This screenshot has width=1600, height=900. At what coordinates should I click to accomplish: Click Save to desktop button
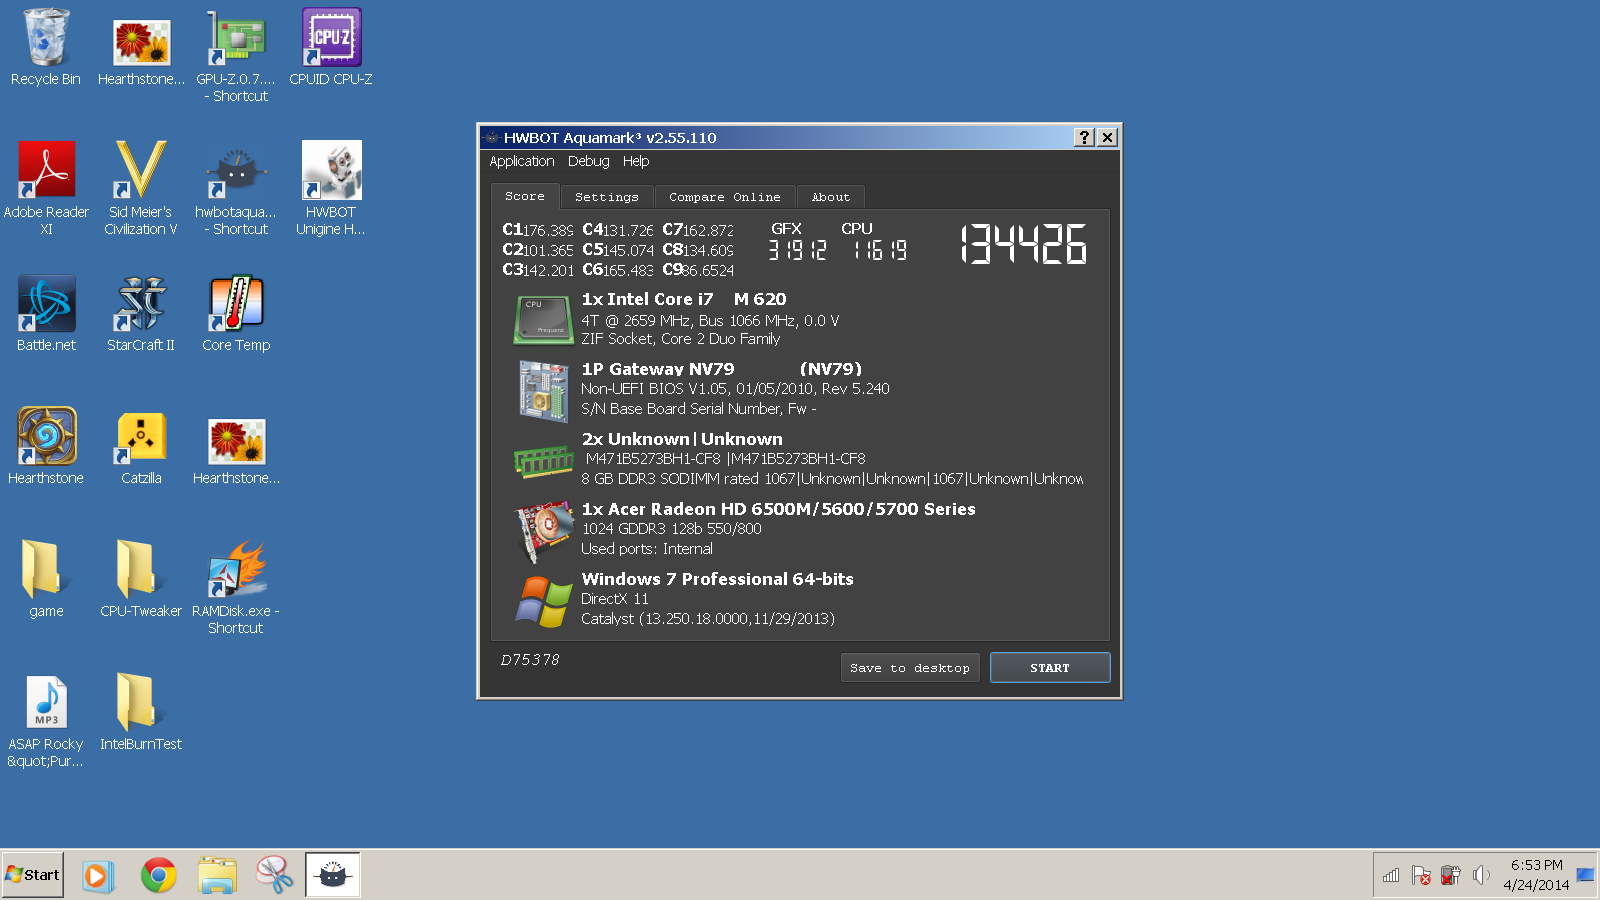(x=910, y=668)
